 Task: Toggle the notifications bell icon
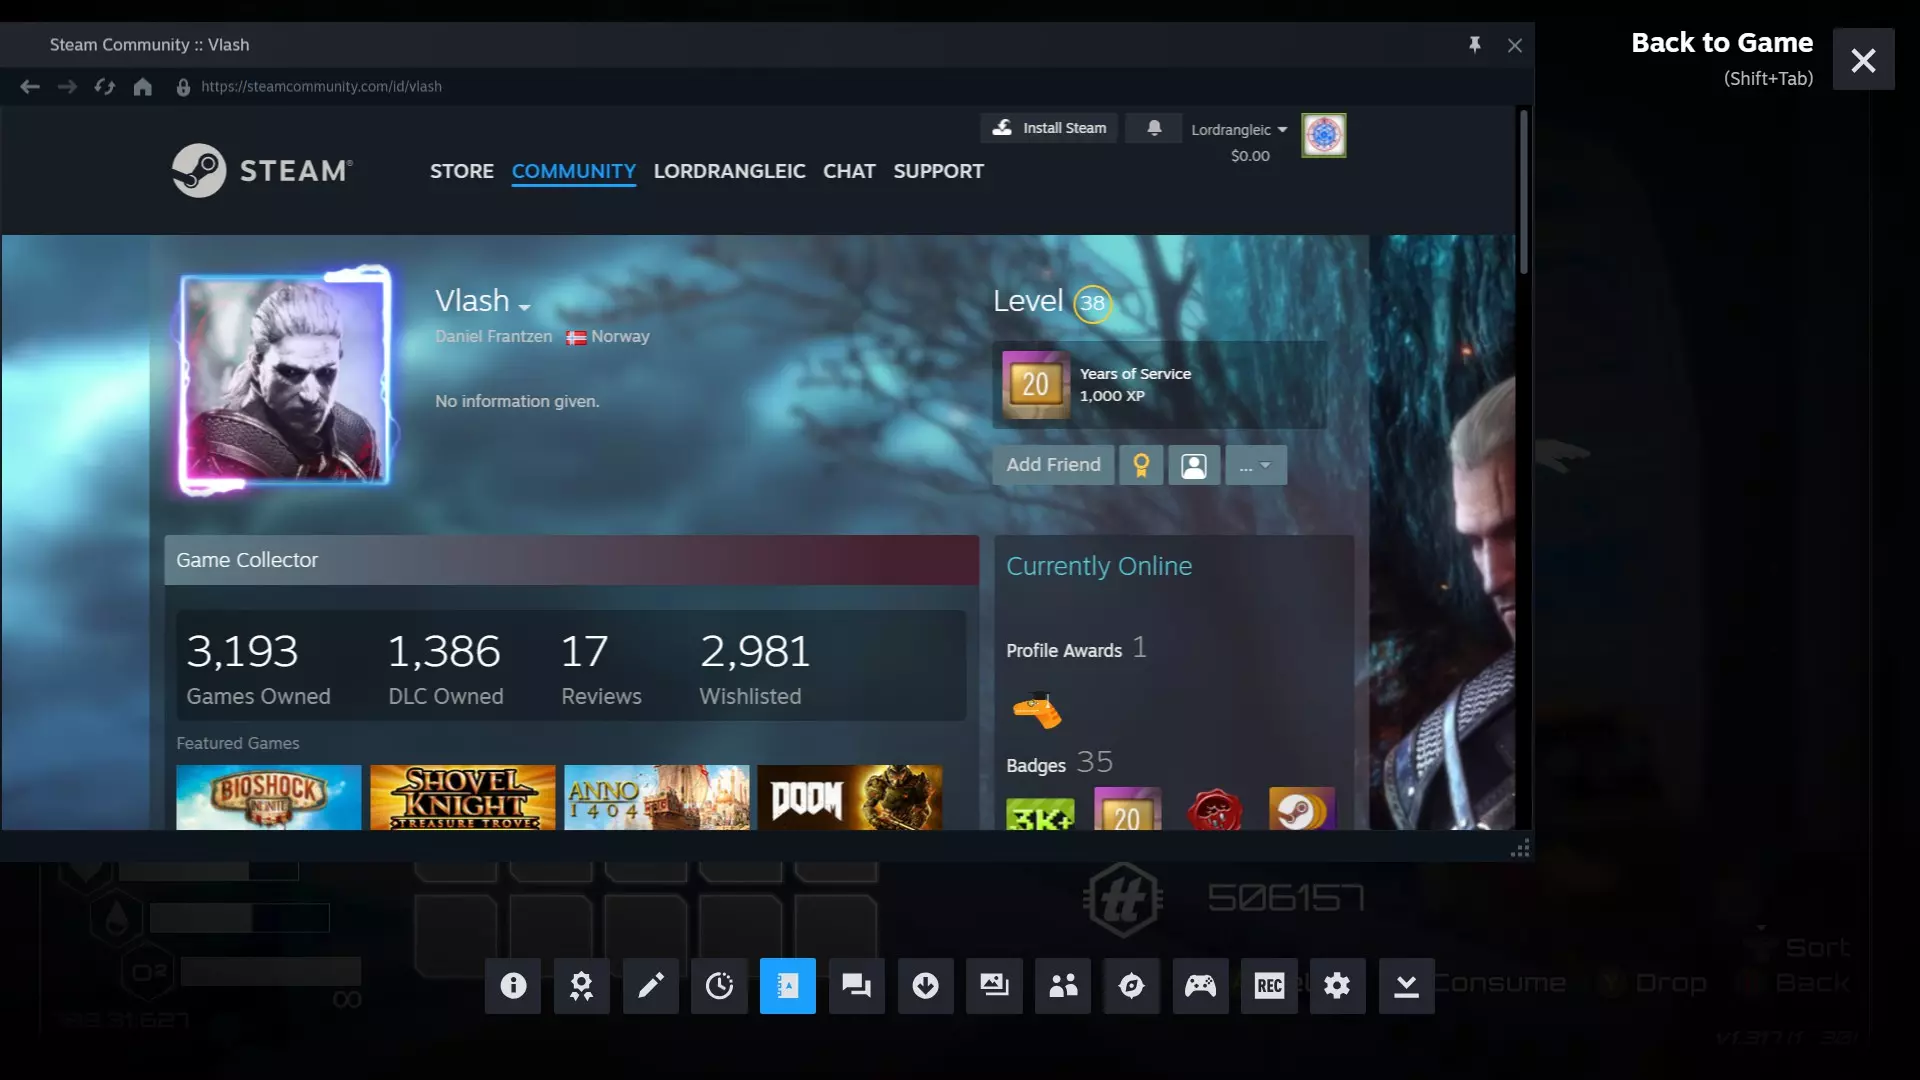coord(1154,128)
